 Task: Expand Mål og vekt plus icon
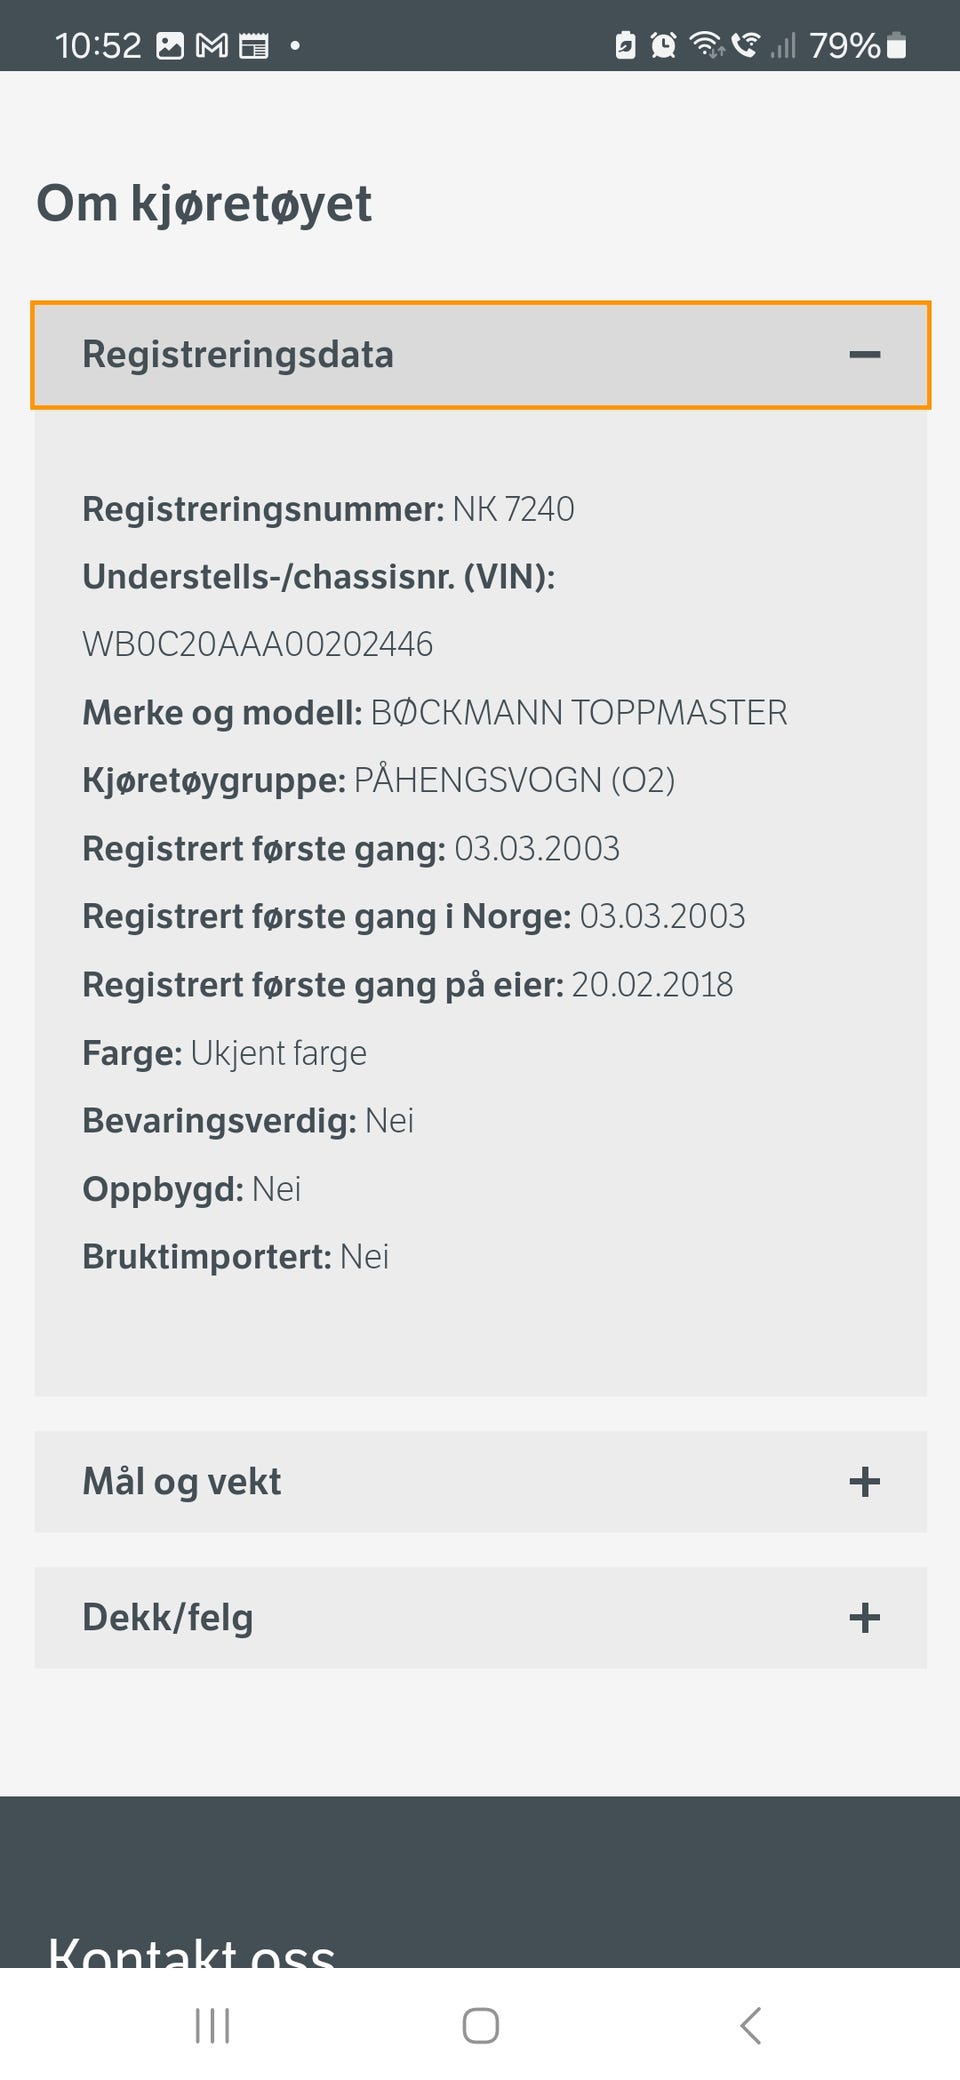864,1482
